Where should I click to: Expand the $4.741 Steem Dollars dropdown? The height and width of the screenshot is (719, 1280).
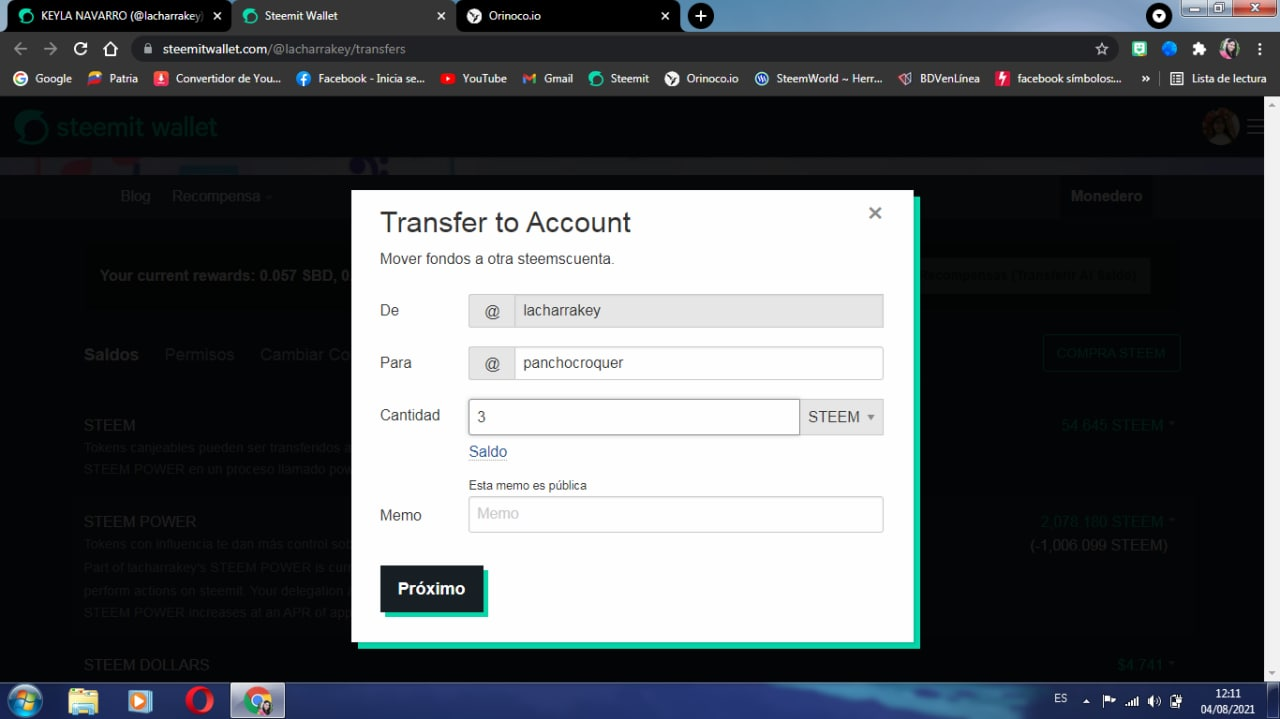coord(1146,664)
